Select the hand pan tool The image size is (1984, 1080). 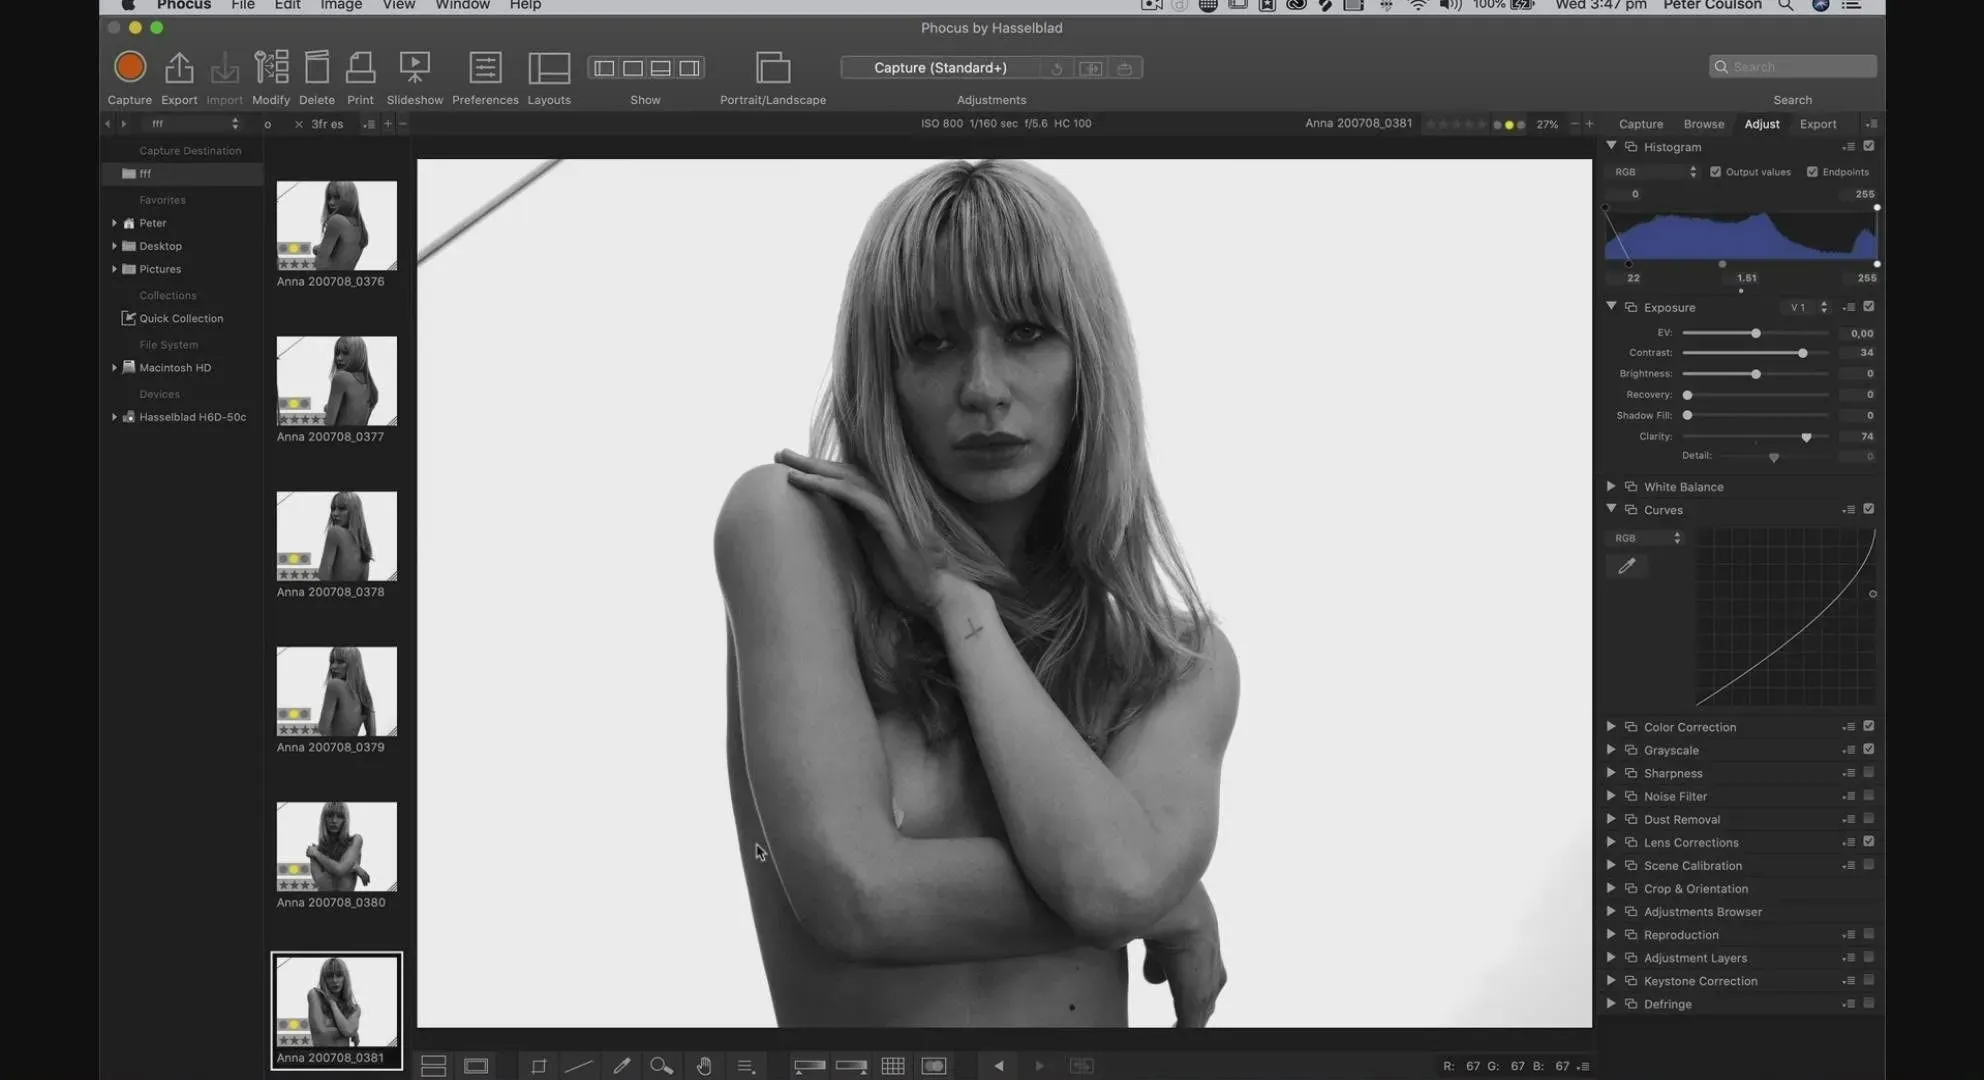[x=704, y=1066]
